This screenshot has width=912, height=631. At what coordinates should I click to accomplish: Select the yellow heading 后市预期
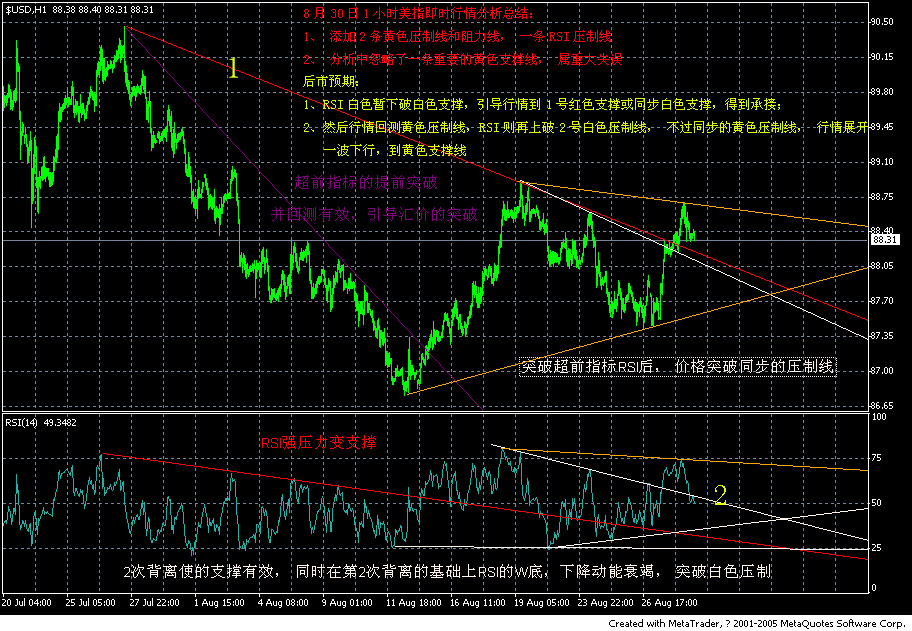point(332,81)
